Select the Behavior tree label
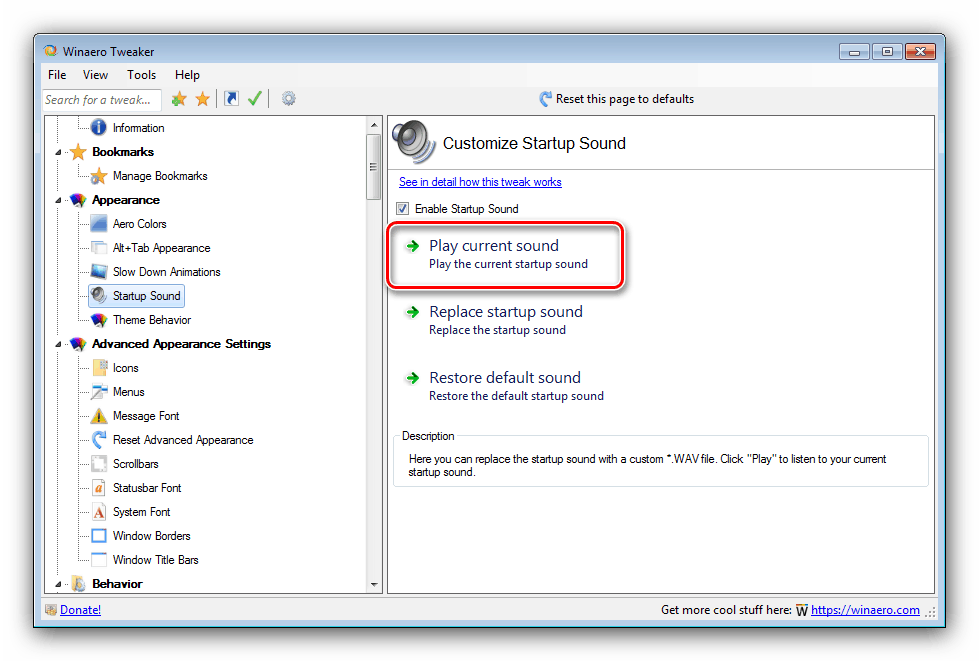 click(117, 584)
